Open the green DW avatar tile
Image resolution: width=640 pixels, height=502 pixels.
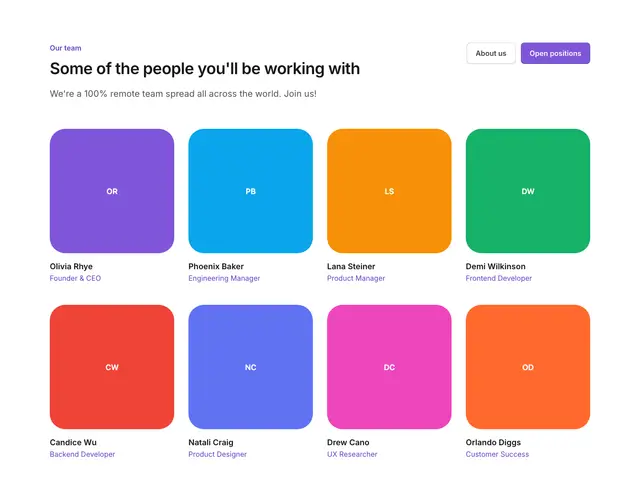pos(528,191)
